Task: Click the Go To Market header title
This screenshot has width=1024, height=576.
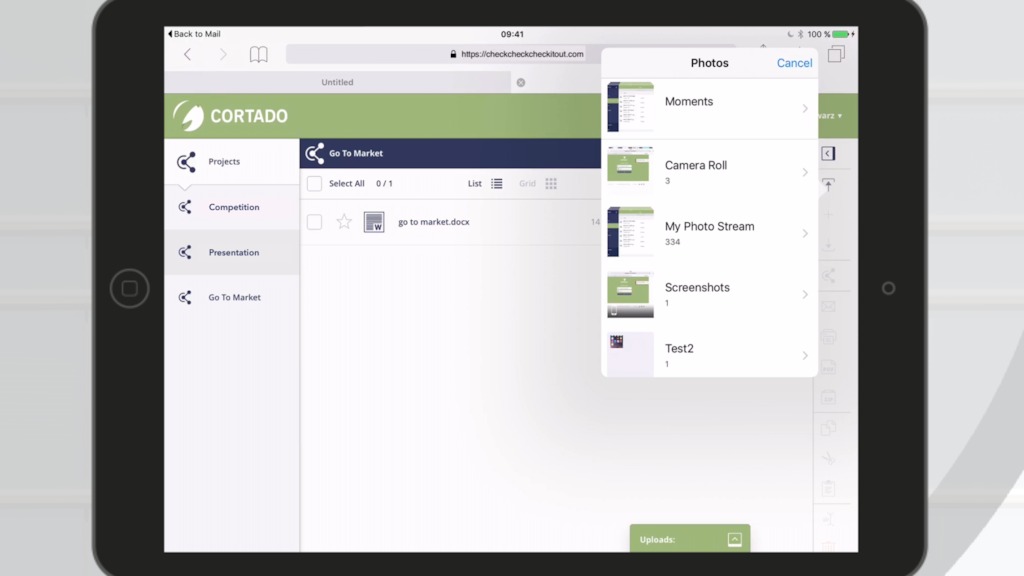Action: [x=356, y=153]
